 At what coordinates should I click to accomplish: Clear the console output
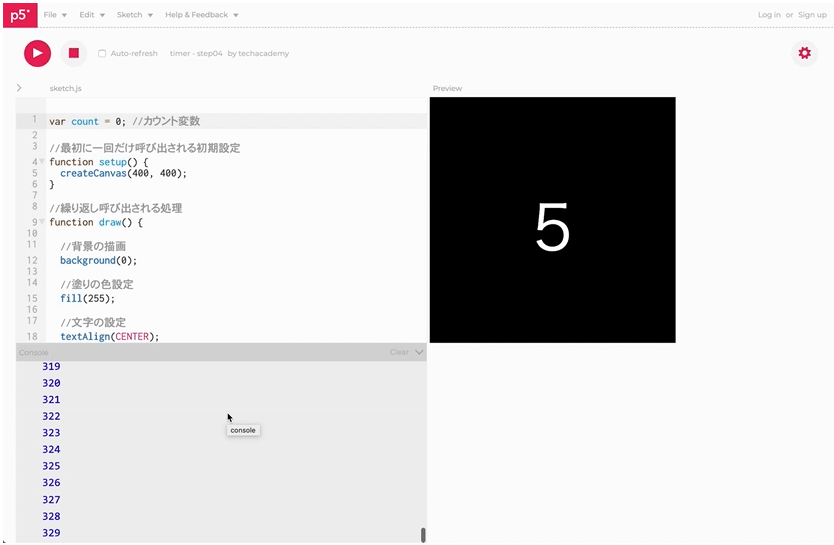point(399,352)
